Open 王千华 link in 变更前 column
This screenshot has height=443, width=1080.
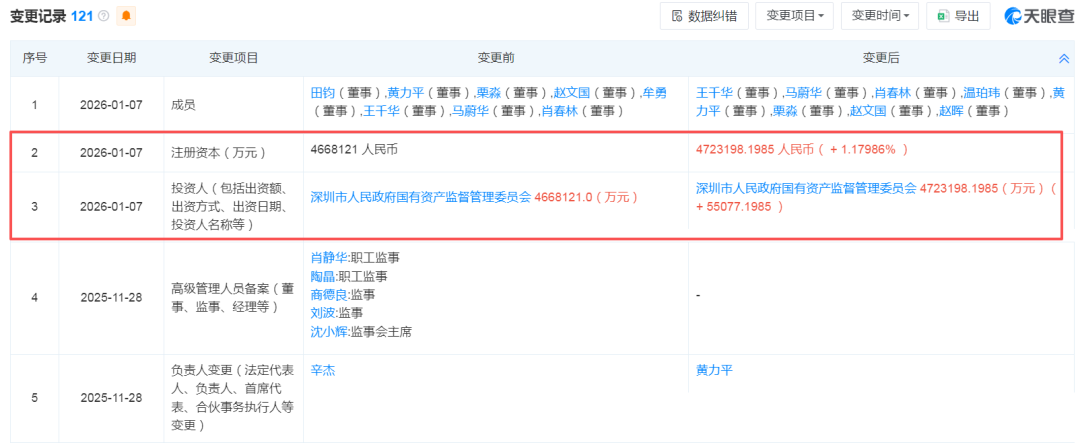pyautogui.click(x=382, y=111)
